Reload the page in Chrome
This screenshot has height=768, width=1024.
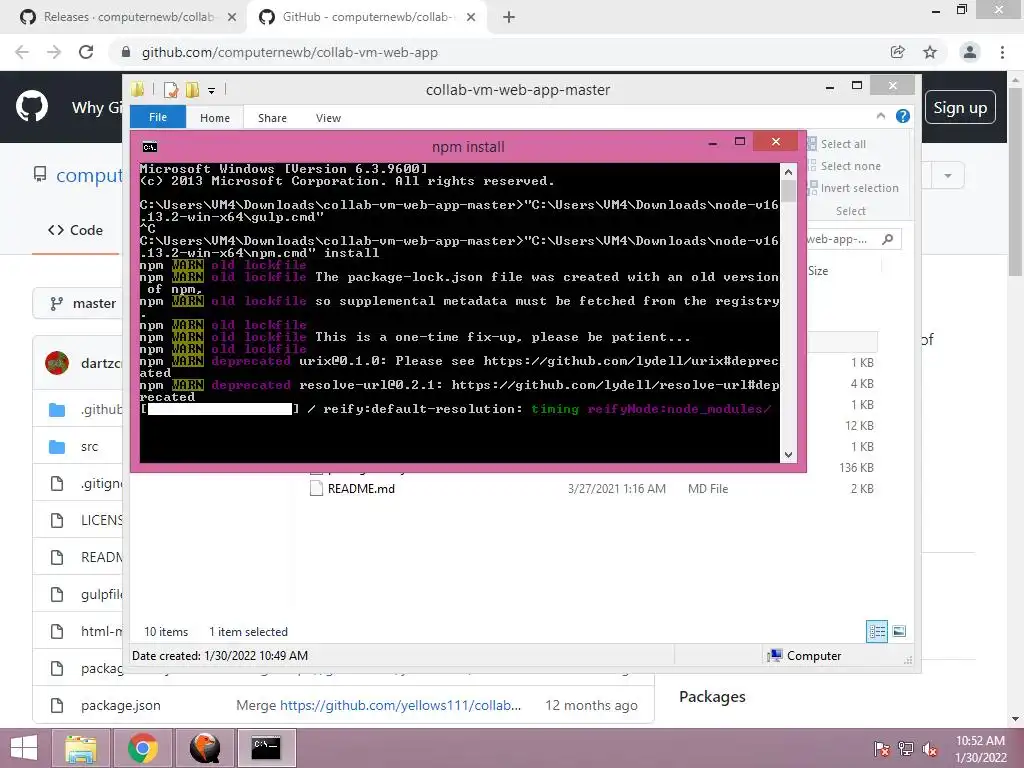pos(86,52)
